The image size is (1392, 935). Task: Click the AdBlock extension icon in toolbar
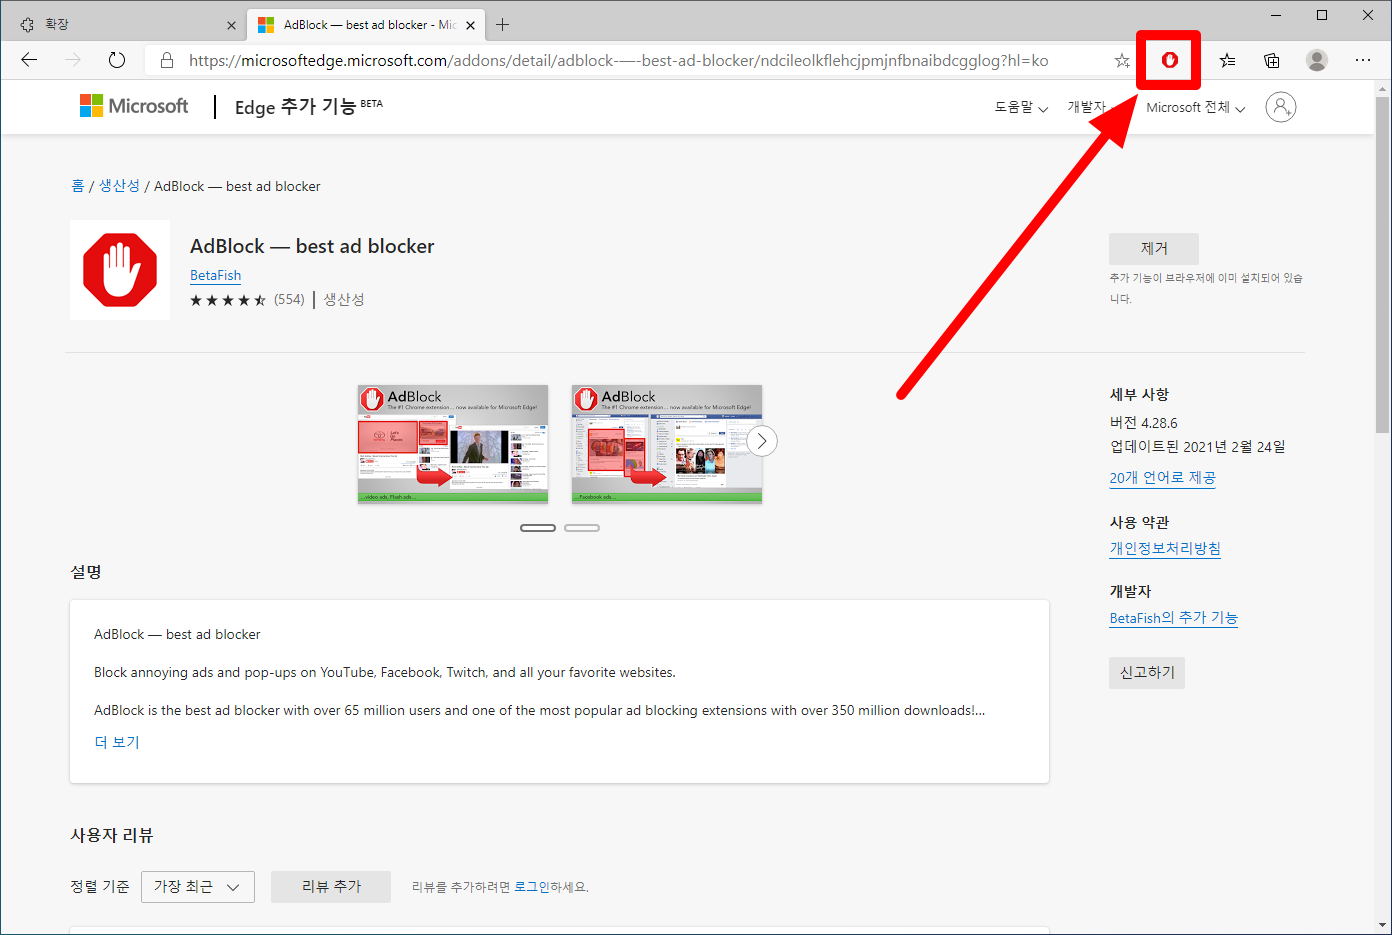[x=1169, y=60]
